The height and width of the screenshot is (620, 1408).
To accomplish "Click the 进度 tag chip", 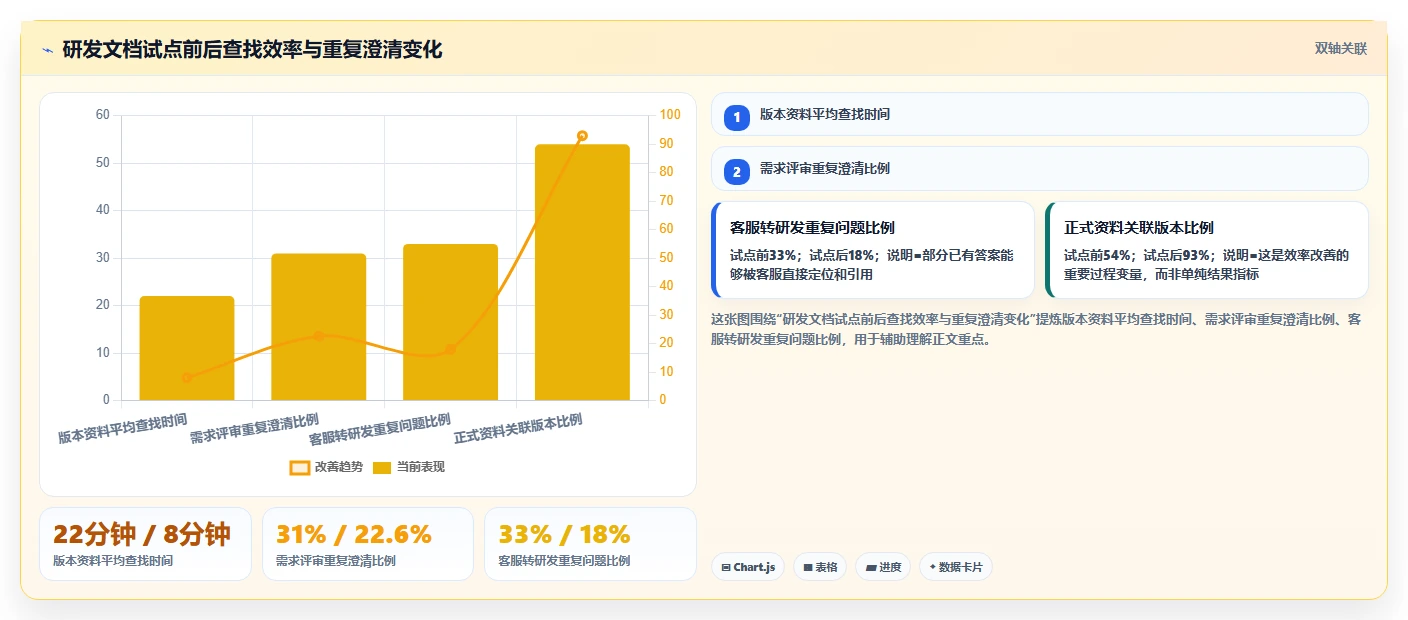I will pyautogui.click(x=883, y=567).
